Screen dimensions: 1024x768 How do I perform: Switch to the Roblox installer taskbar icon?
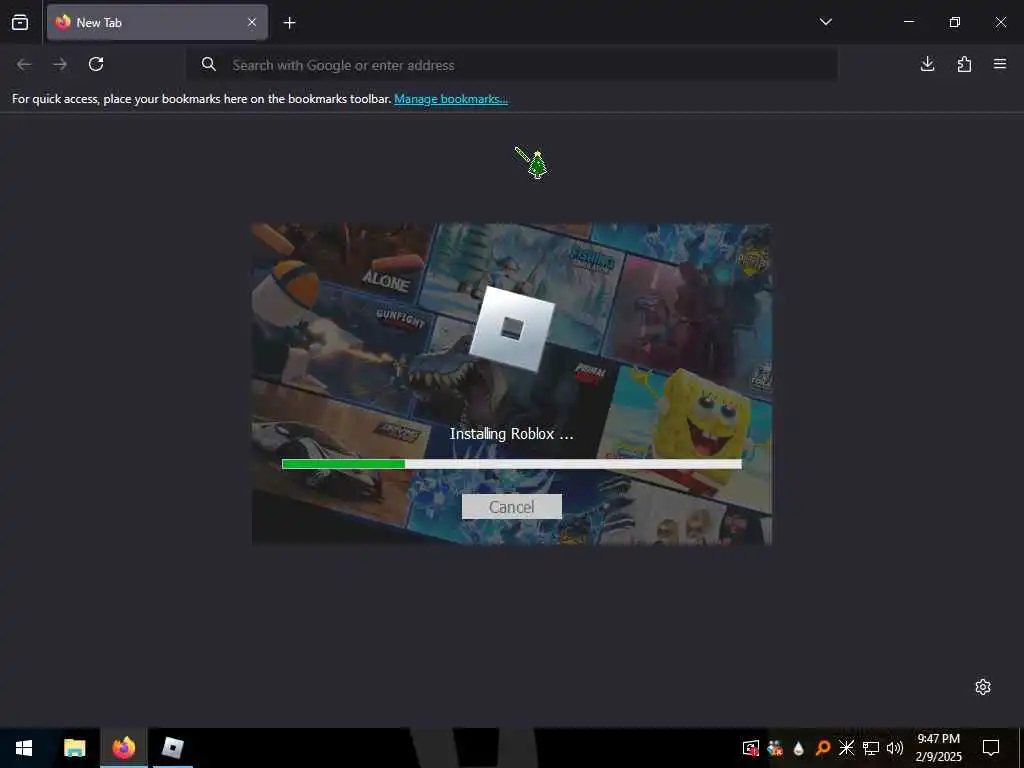click(x=172, y=748)
